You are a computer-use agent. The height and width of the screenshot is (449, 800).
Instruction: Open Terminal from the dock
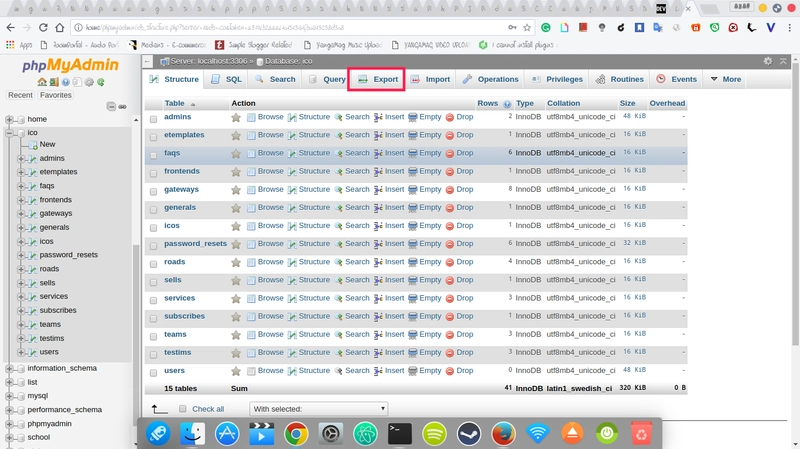point(399,434)
